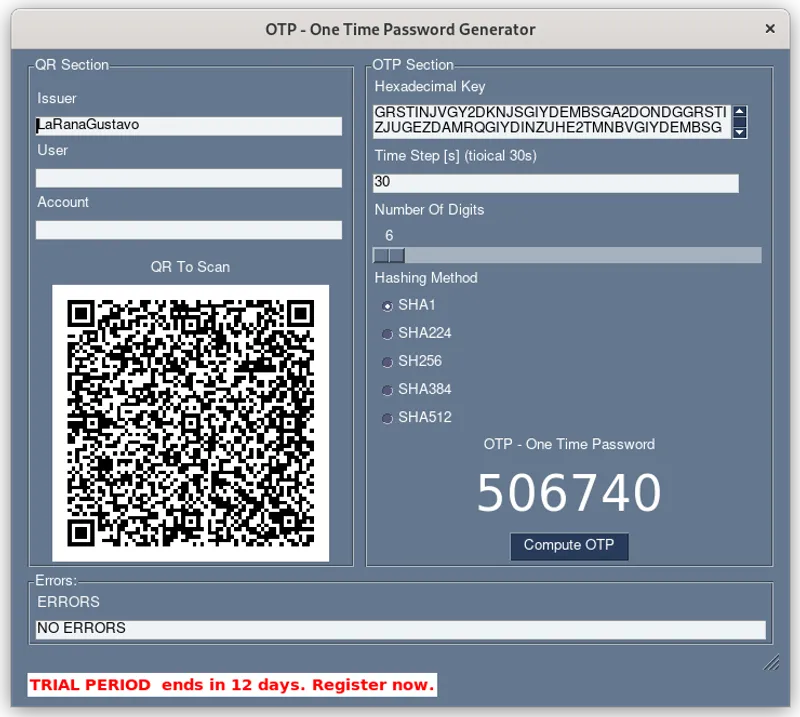Click the hexadecimal key scroll down arrow
The height and width of the screenshot is (717, 800).
click(x=740, y=132)
